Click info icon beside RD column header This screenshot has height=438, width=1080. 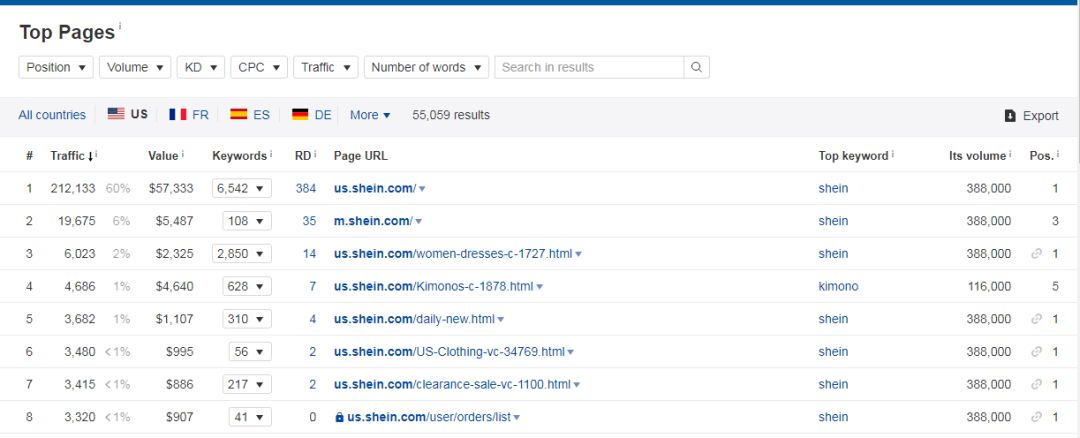(x=315, y=155)
